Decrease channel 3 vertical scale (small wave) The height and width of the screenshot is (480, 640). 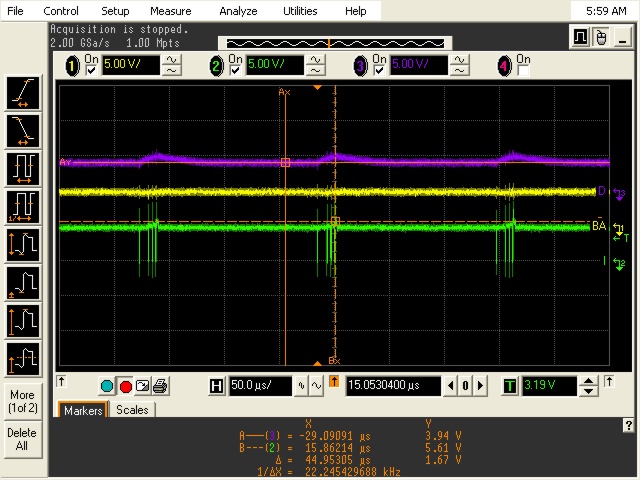(460, 71)
